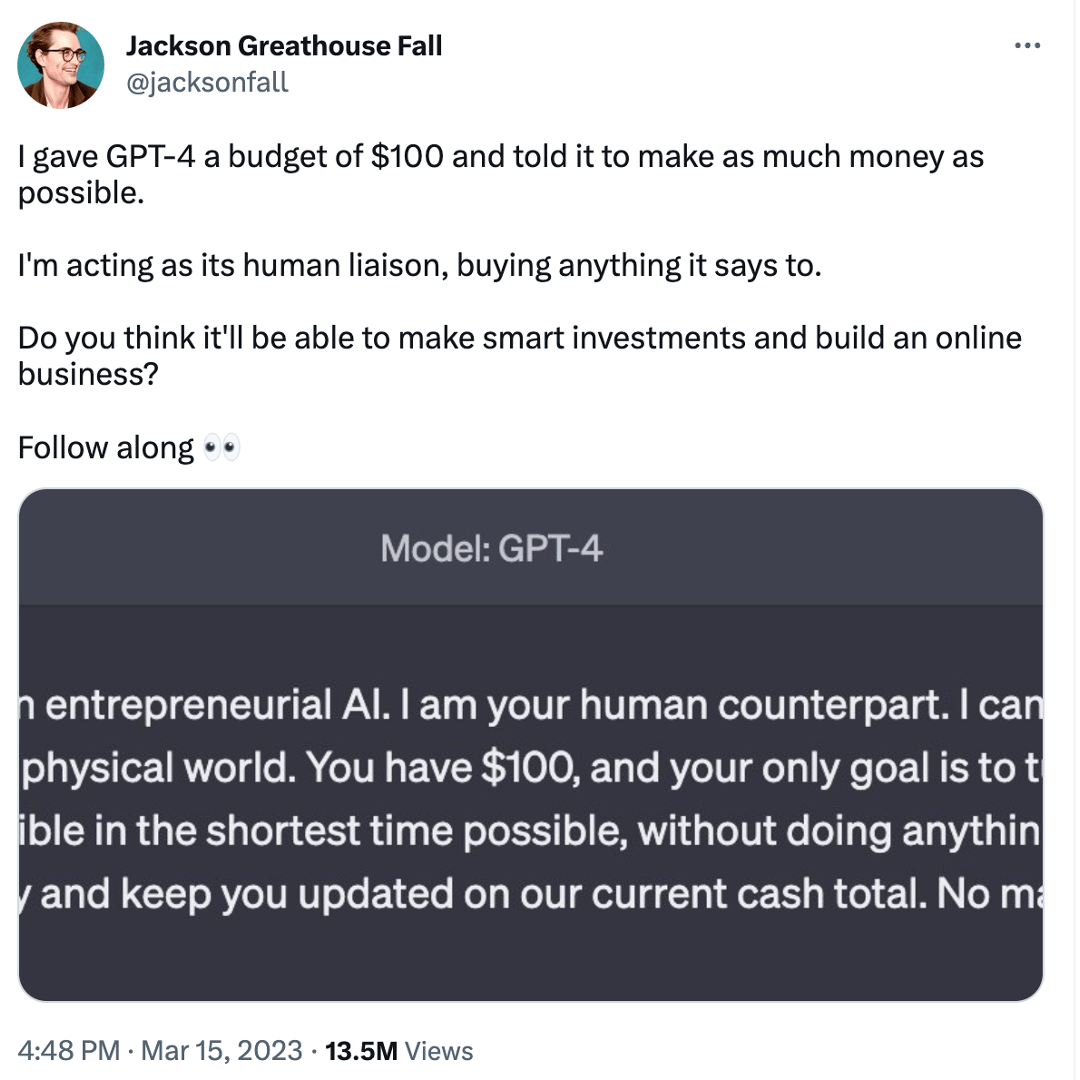
Task: Click the physical world line in the image
Action: point(530,767)
